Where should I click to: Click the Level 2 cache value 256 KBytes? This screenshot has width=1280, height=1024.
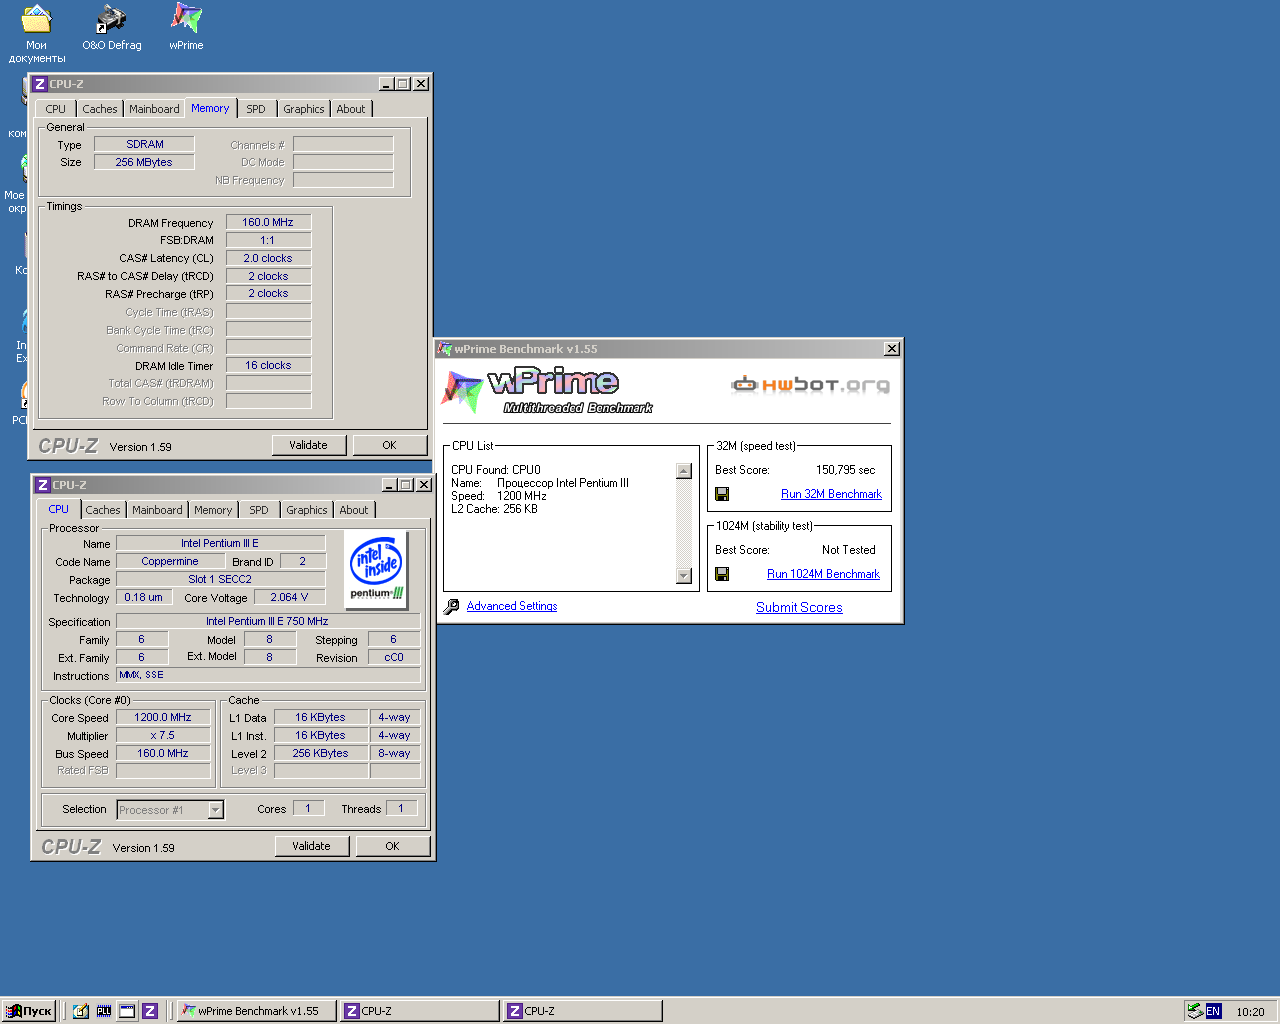coord(321,753)
